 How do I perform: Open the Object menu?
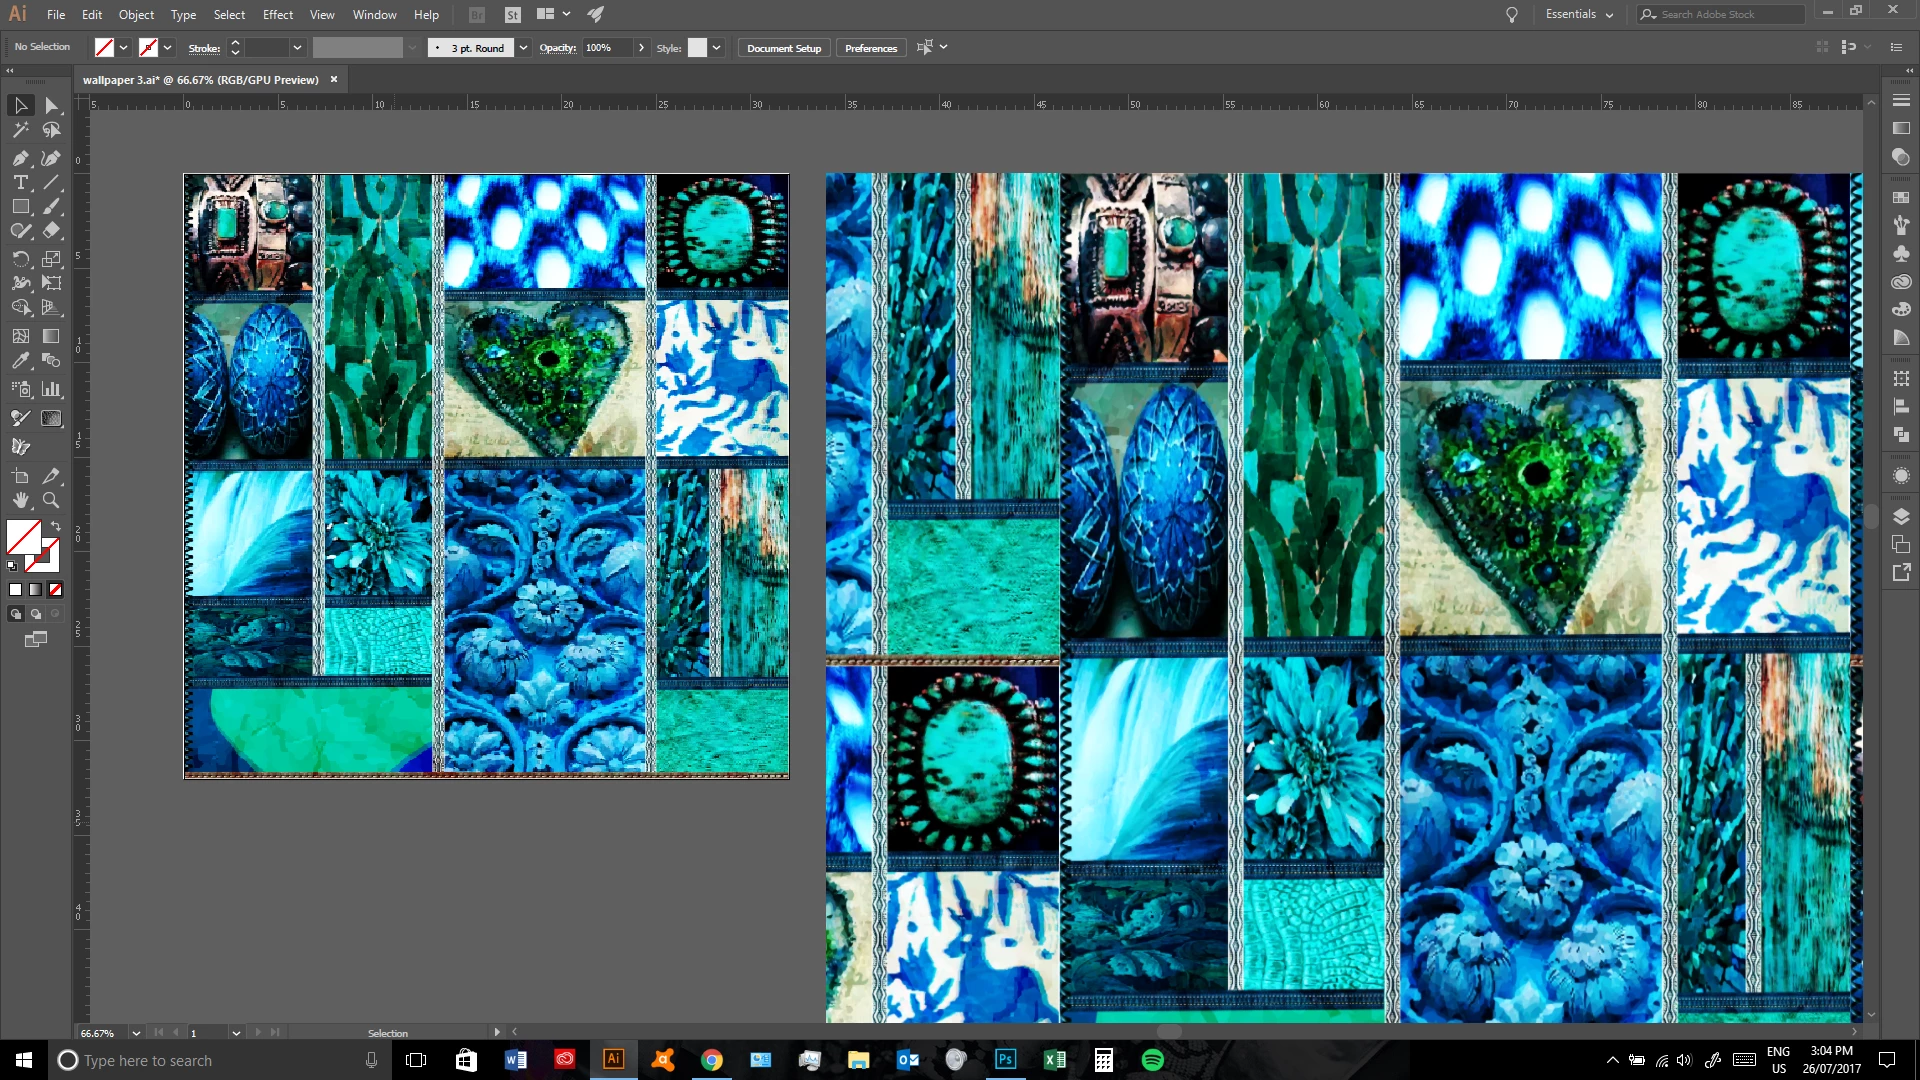136,15
